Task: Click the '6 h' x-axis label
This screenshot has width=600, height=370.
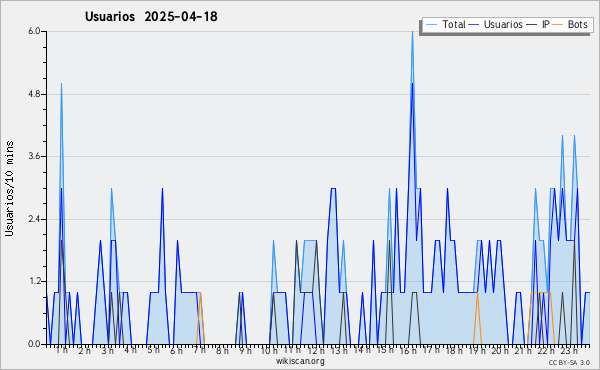Action: pyautogui.click(x=176, y=350)
